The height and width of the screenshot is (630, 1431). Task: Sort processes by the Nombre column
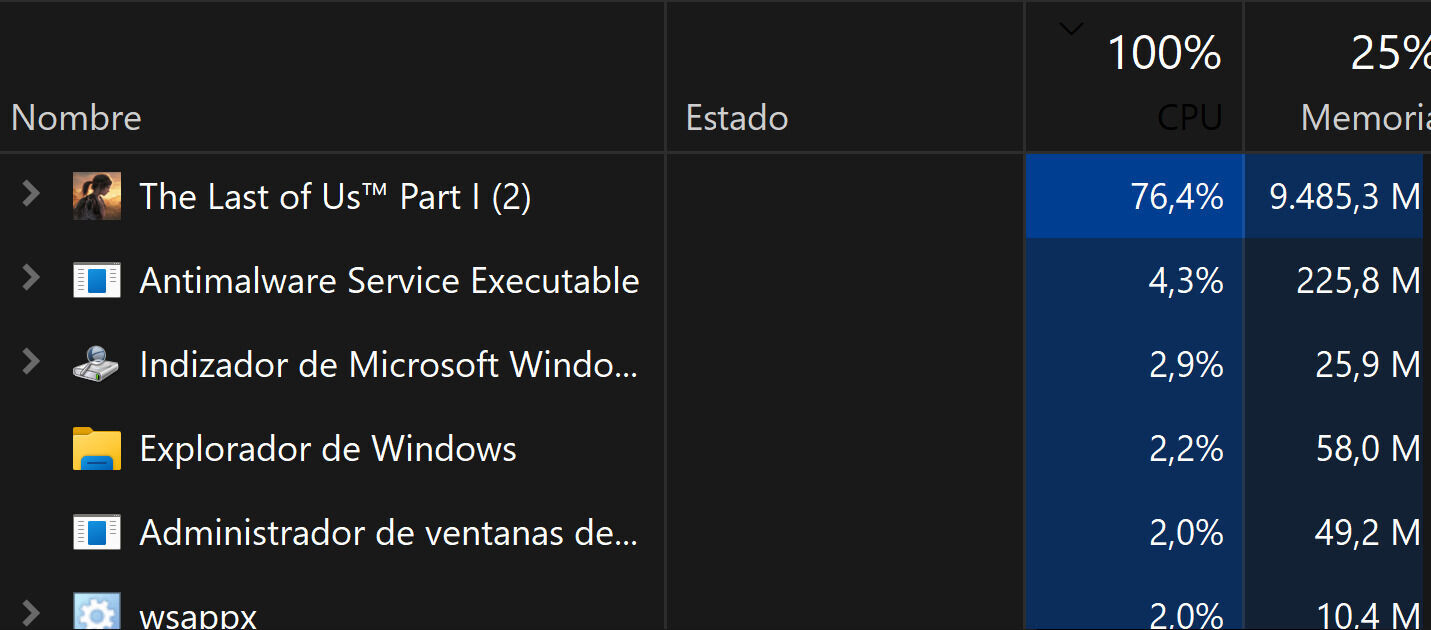77,118
